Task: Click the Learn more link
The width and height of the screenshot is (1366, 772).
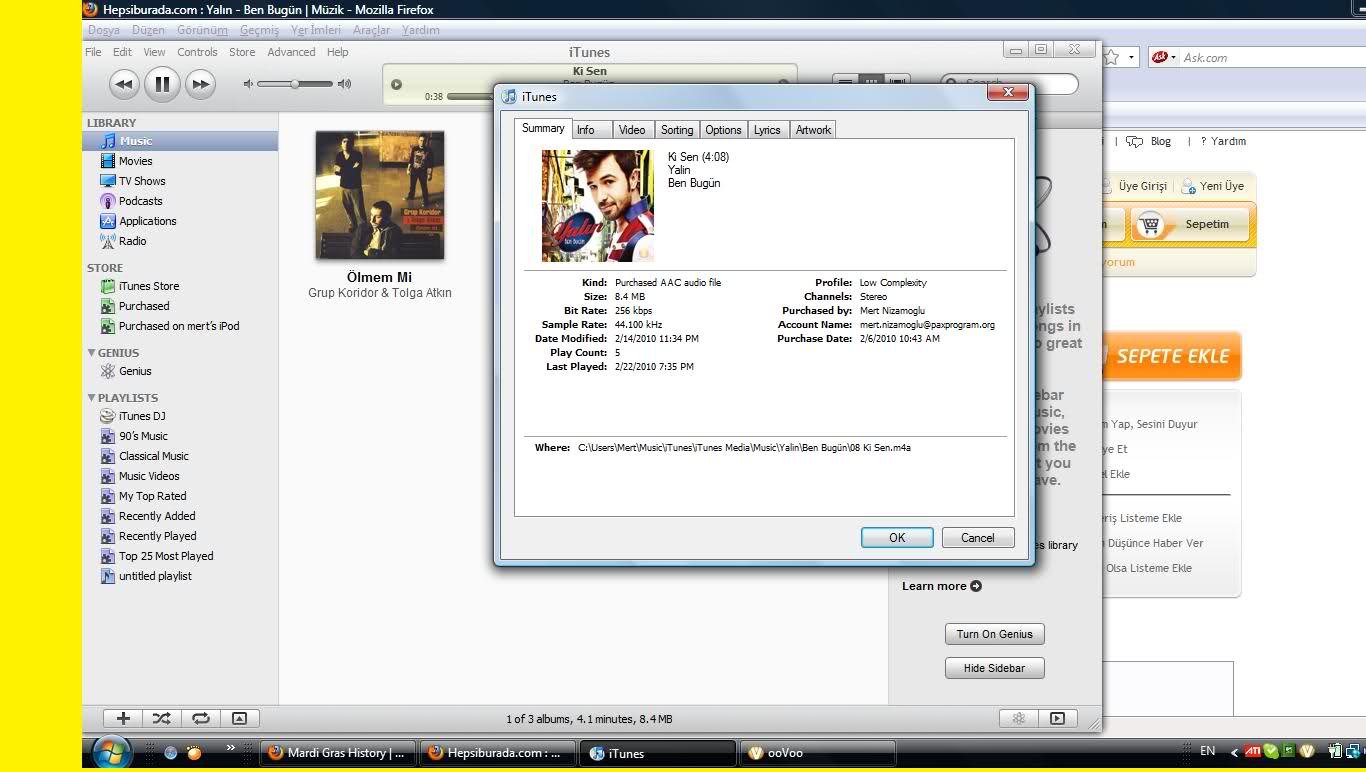Action: tap(942, 586)
